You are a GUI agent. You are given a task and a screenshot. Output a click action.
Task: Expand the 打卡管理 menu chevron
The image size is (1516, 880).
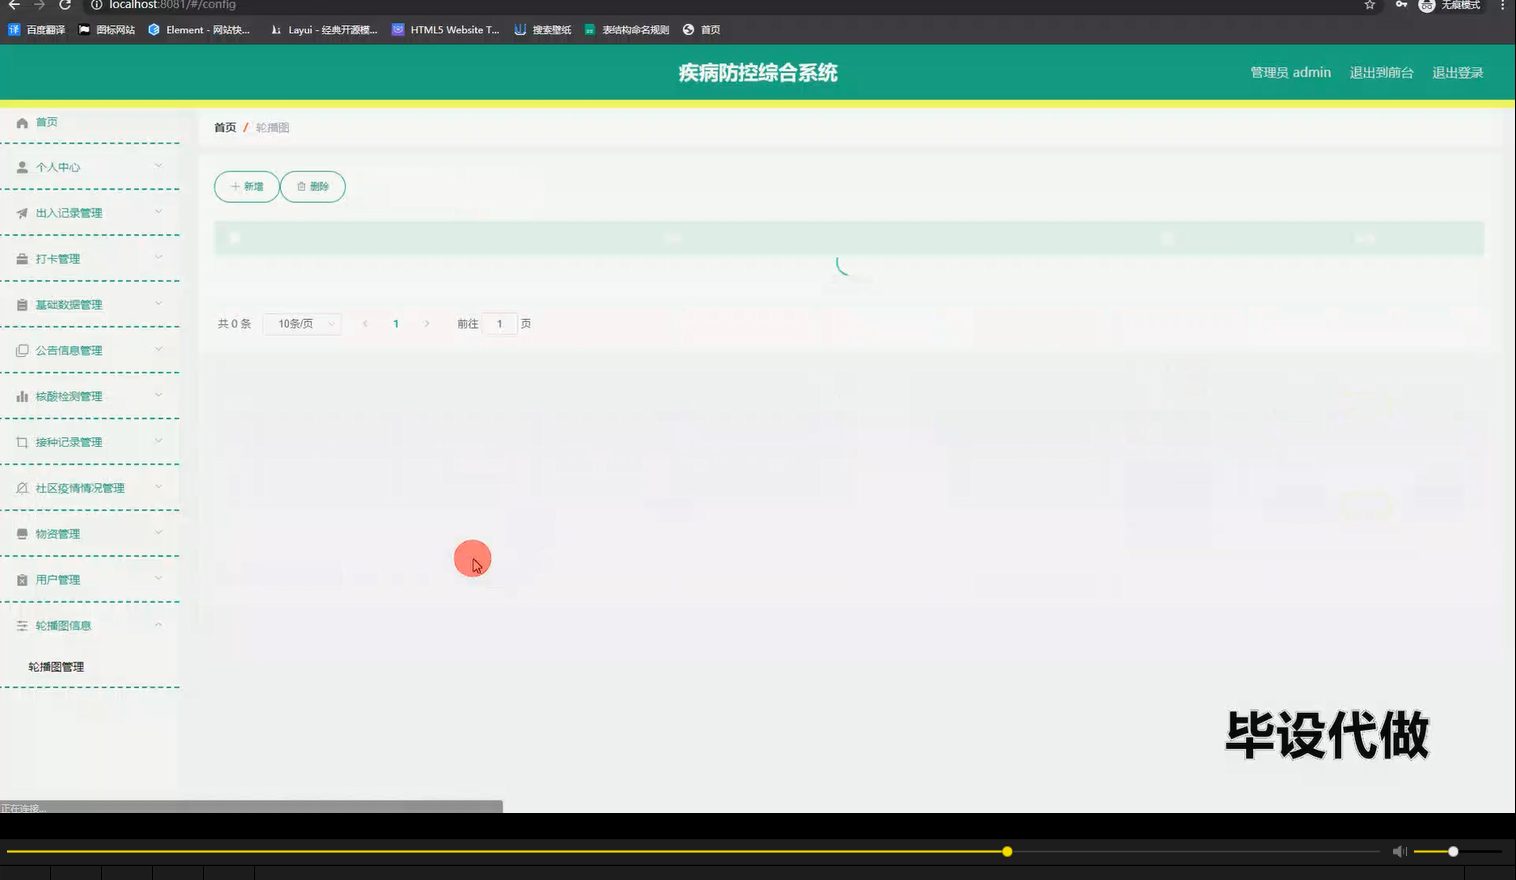click(158, 258)
